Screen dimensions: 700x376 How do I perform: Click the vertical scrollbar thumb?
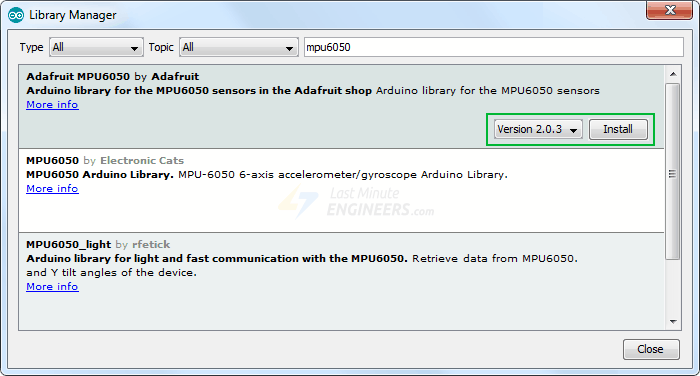tap(673, 171)
